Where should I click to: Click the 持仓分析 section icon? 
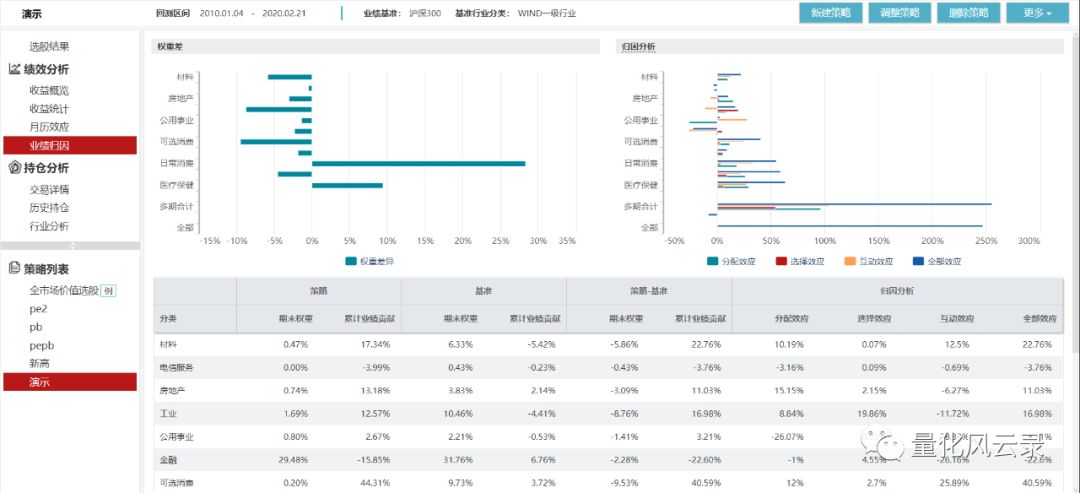click(x=15, y=167)
